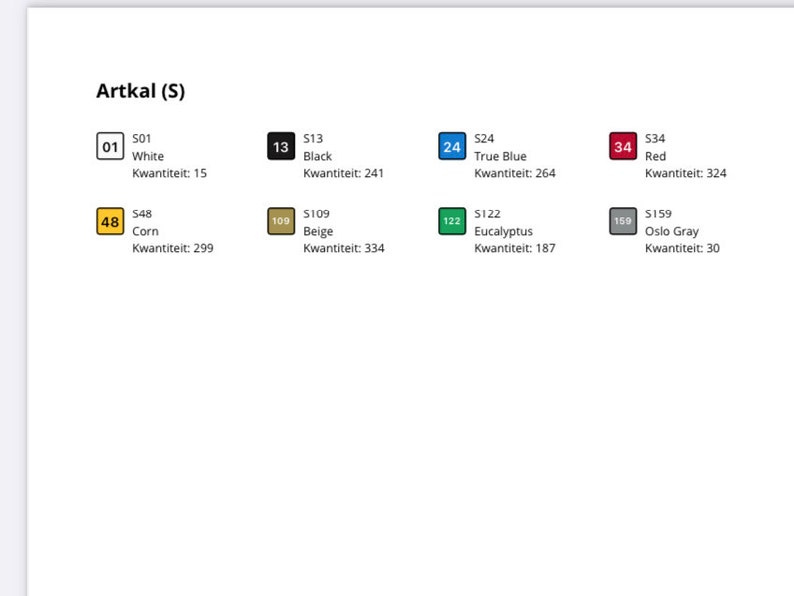Click Kwantiteit: 15 text
The width and height of the screenshot is (794, 596).
(x=170, y=173)
